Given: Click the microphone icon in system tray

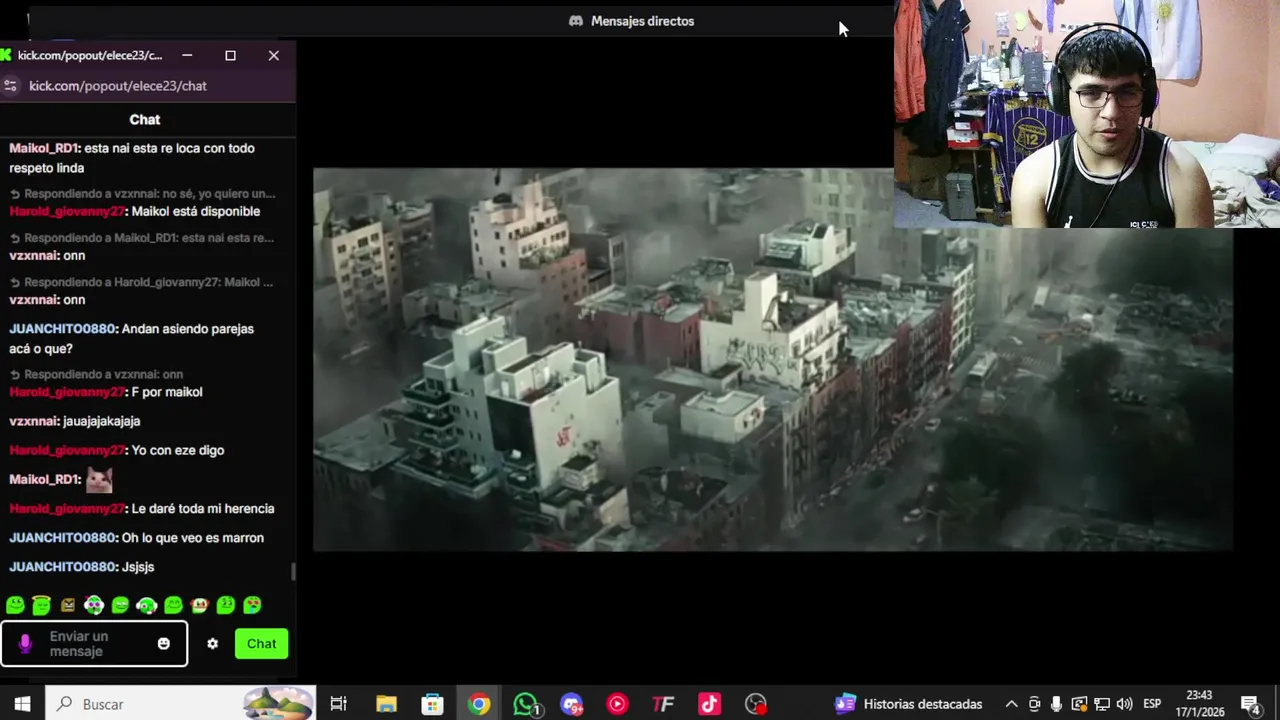Looking at the screenshot, I should point(1056,704).
